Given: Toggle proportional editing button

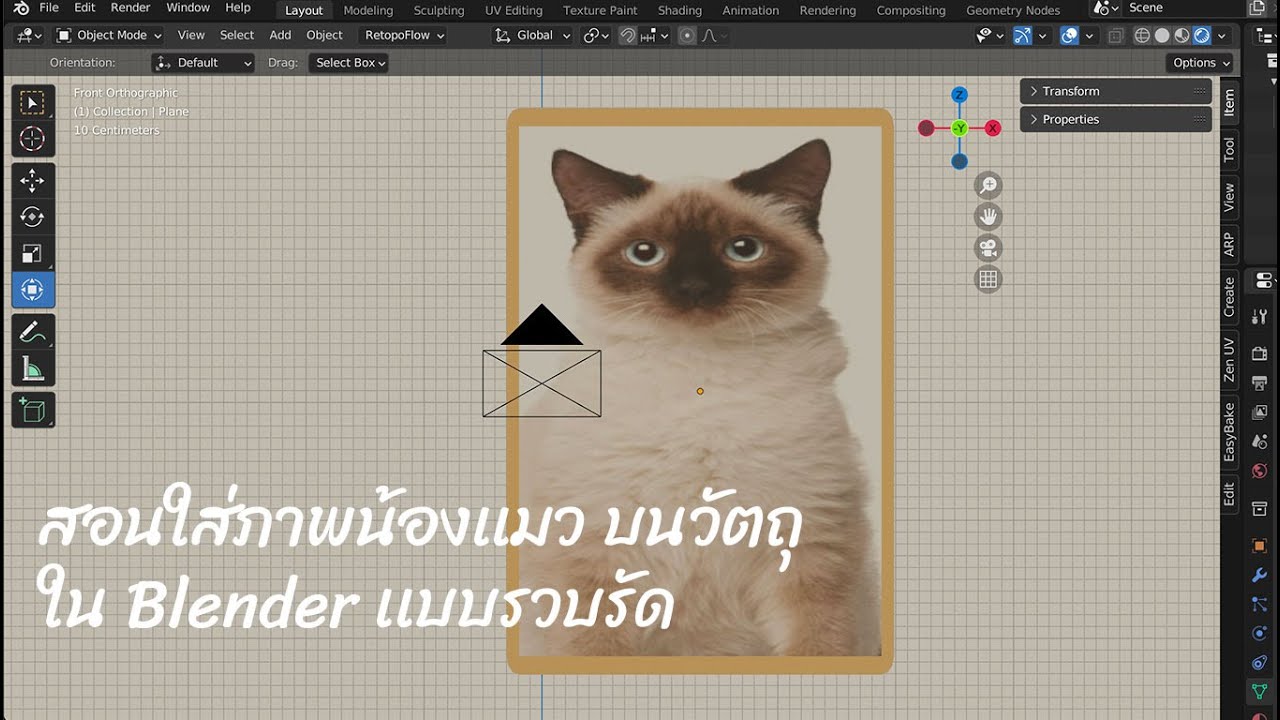Looking at the screenshot, I should (x=687, y=35).
